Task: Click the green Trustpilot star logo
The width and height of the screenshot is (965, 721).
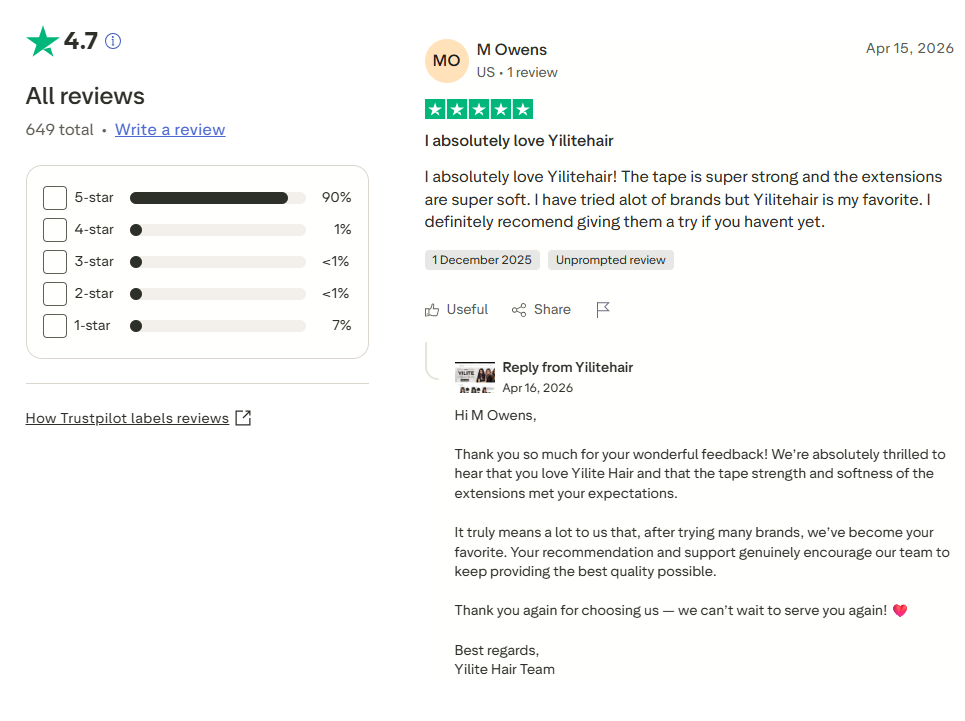Action: [42, 41]
